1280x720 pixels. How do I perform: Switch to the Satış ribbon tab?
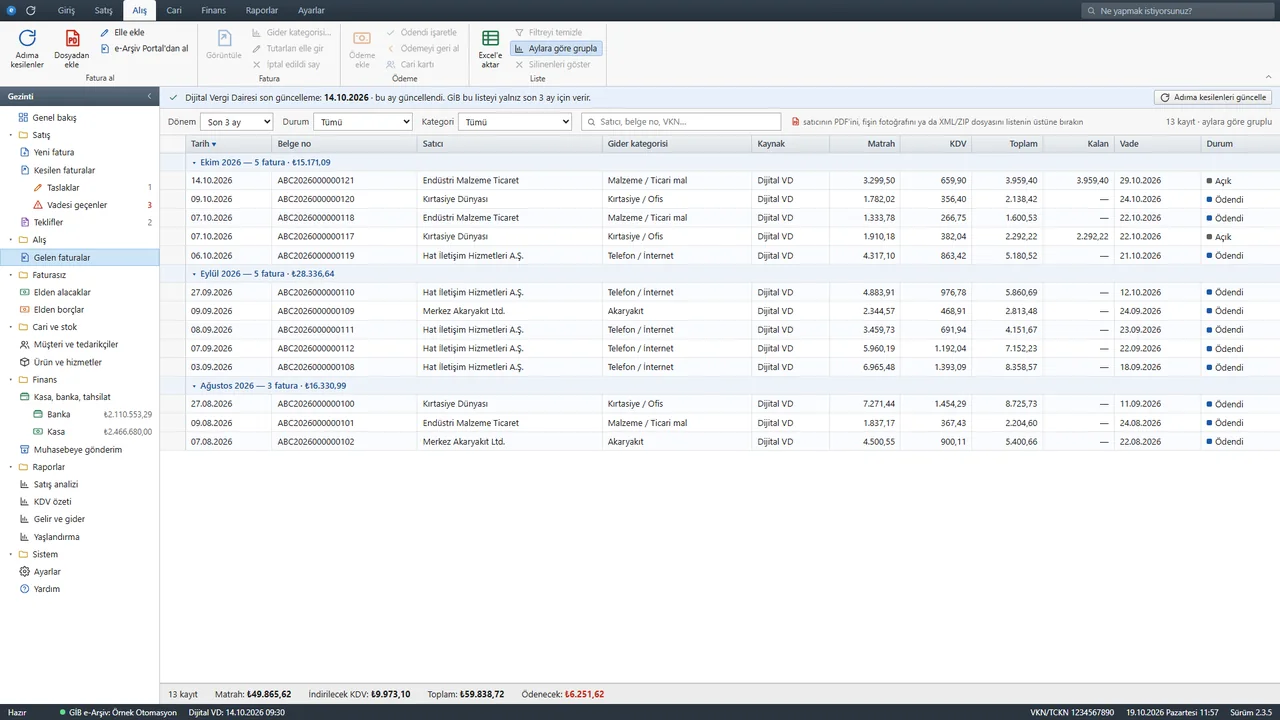(103, 10)
